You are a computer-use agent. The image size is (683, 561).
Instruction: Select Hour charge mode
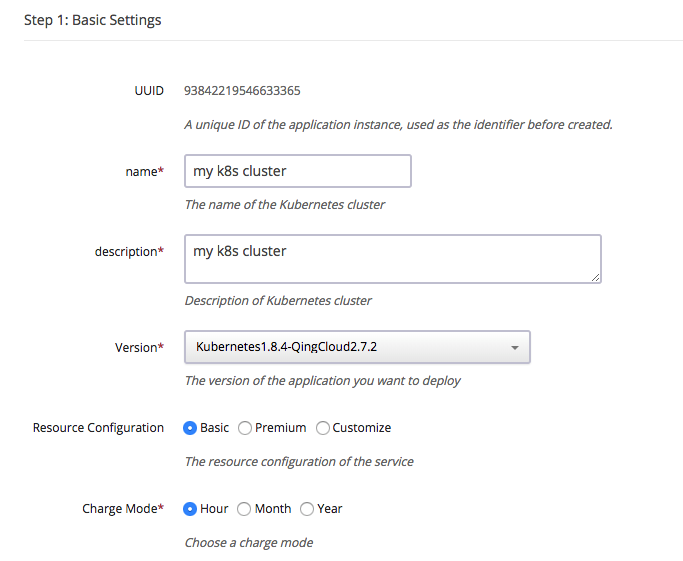tap(190, 509)
